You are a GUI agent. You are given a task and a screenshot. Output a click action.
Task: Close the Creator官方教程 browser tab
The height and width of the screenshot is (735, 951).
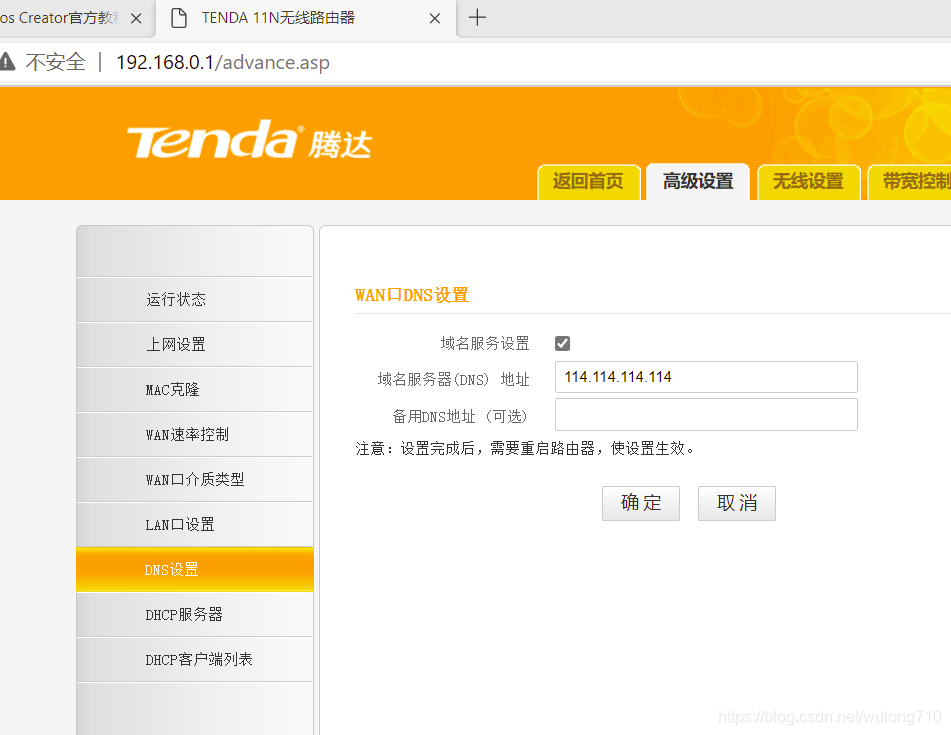point(136,18)
